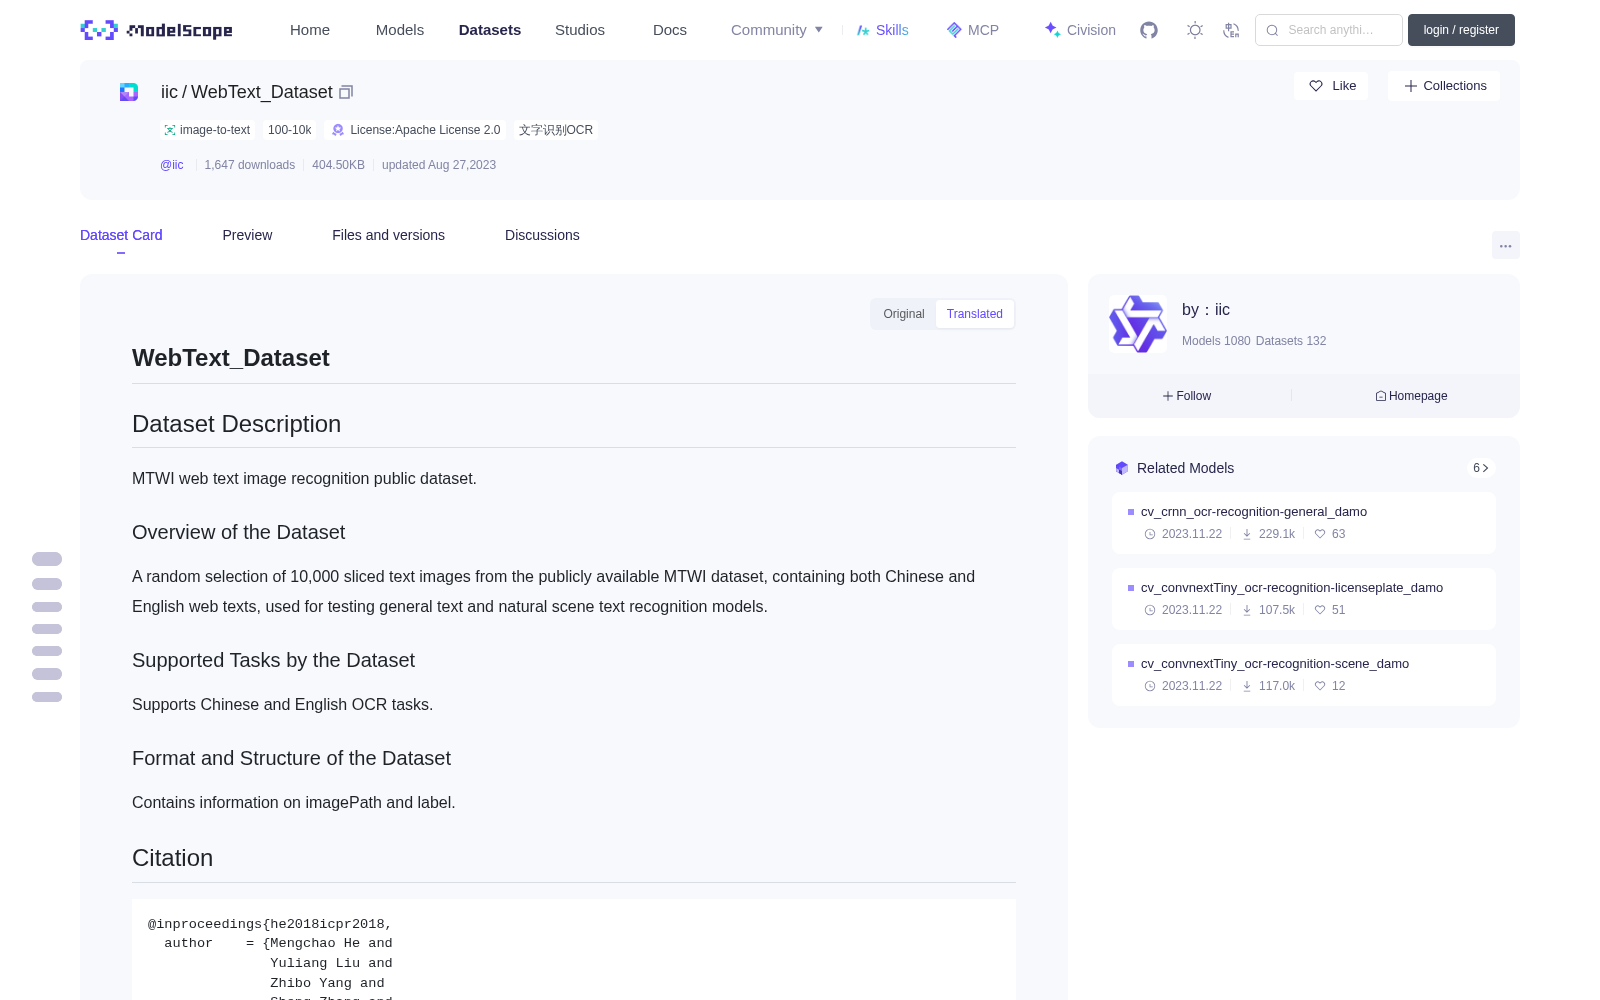Click the 'Citation' heading
Screen dimensions: 1600x1000
172,858
